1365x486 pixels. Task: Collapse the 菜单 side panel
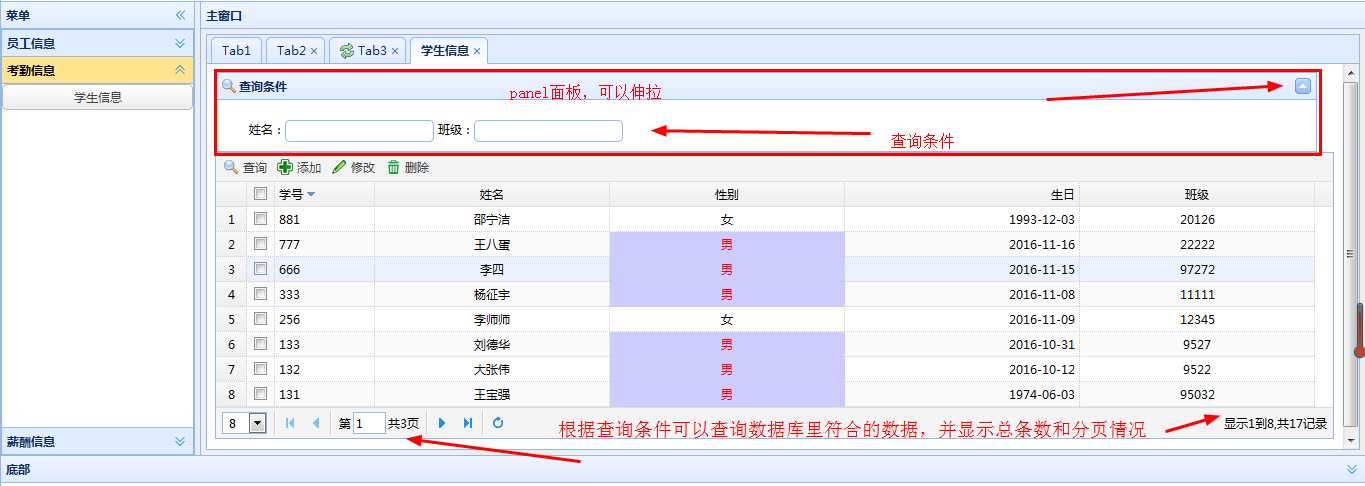[x=181, y=15]
